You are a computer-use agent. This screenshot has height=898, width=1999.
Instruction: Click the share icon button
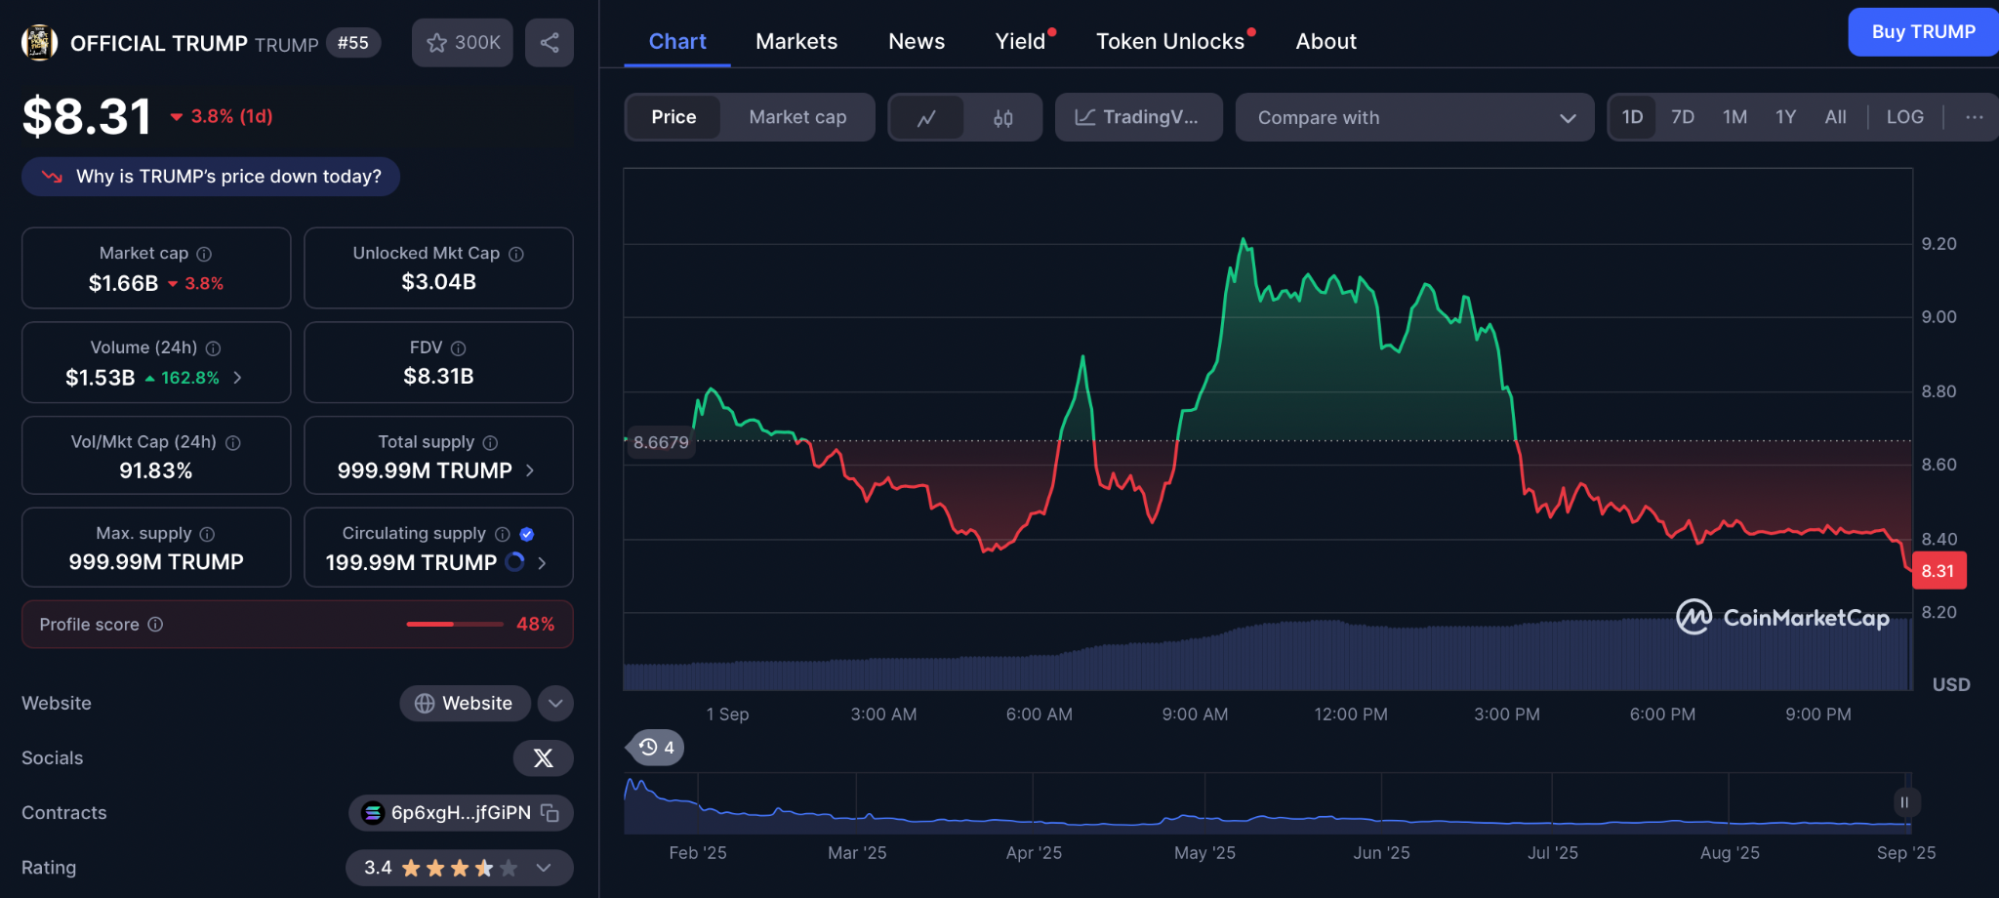point(549,43)
